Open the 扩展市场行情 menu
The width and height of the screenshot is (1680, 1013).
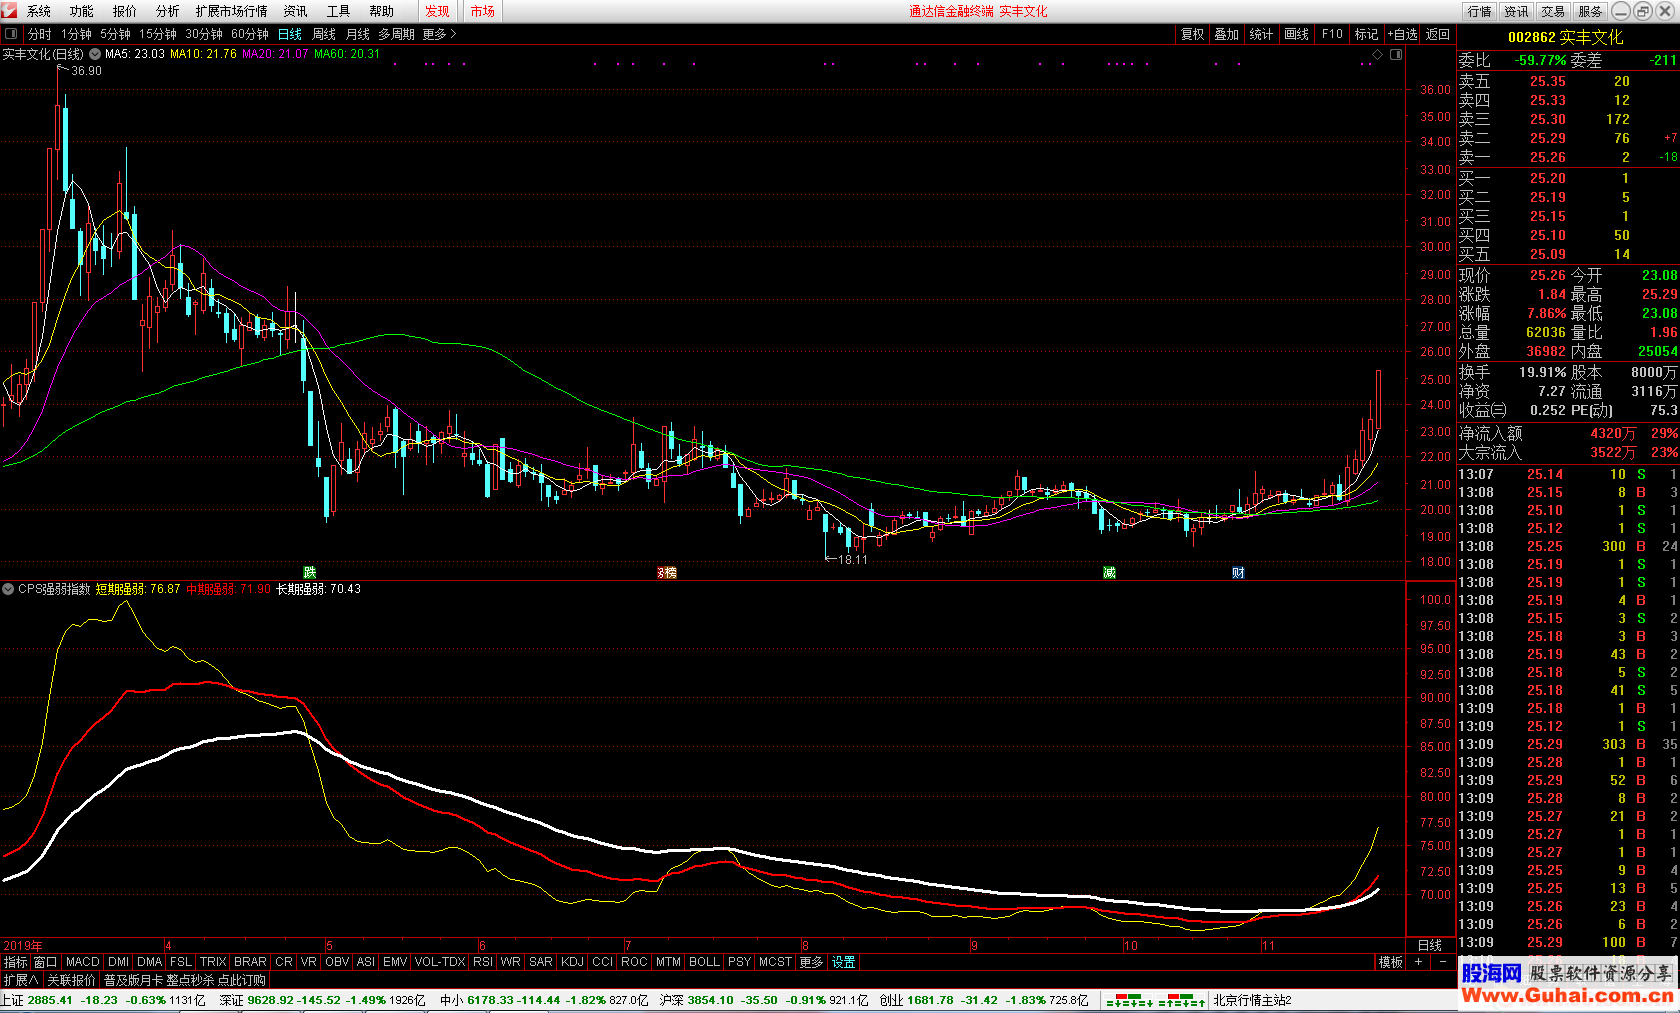click(232, 11)
